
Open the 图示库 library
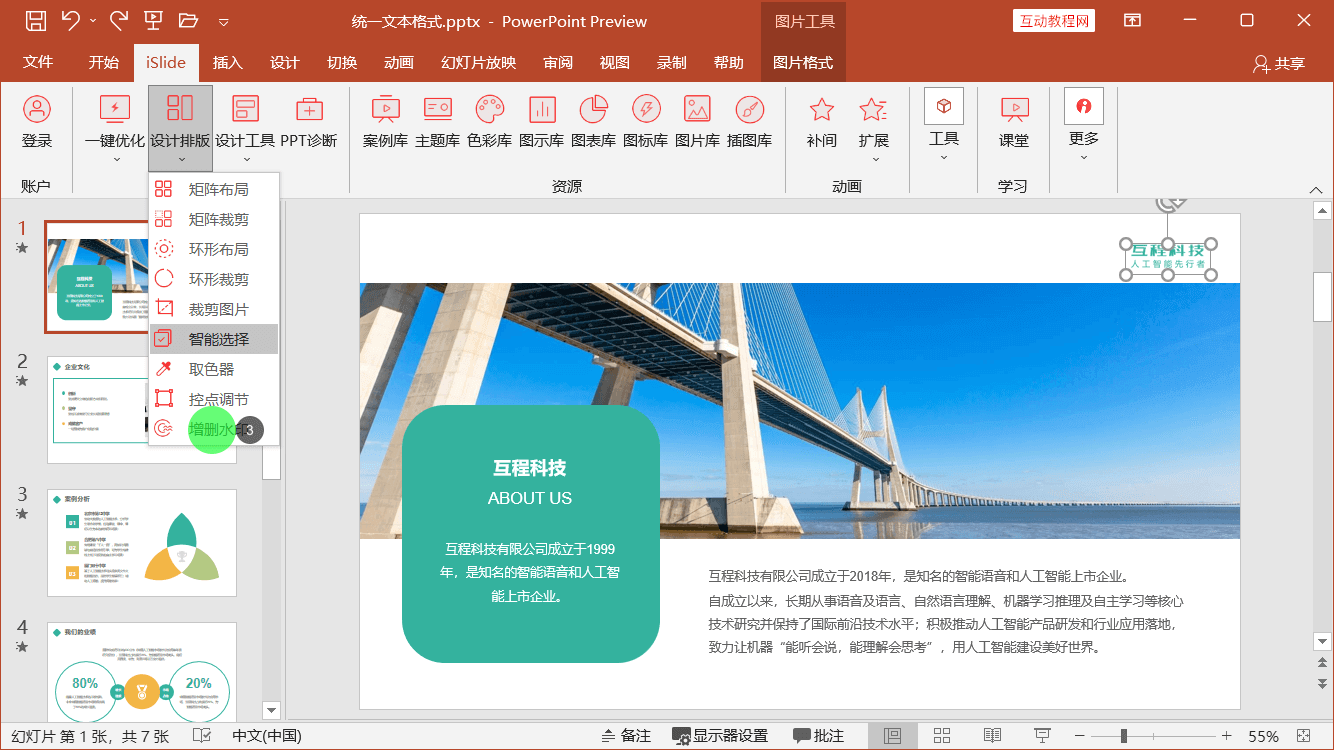coord(541,122)
